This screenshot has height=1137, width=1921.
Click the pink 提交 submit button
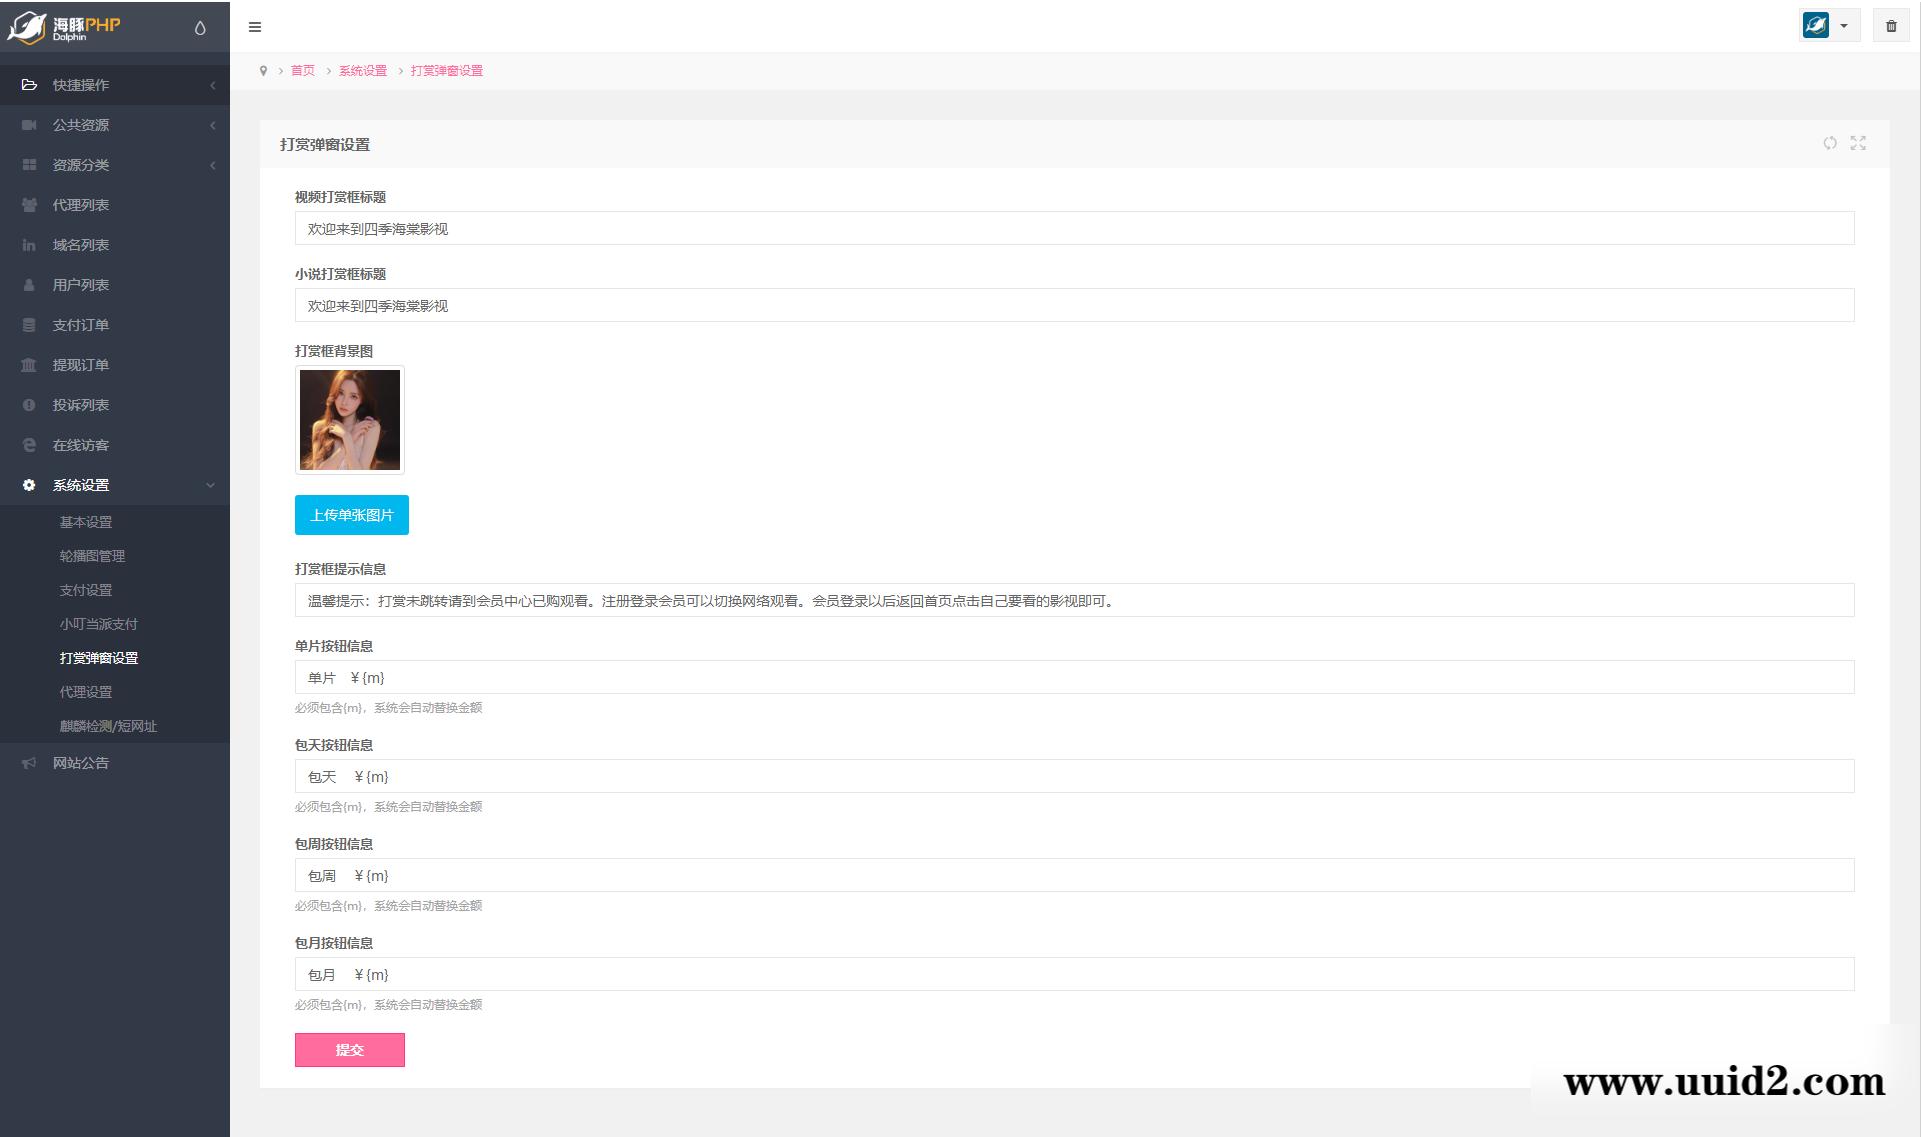coord(349,1050)
